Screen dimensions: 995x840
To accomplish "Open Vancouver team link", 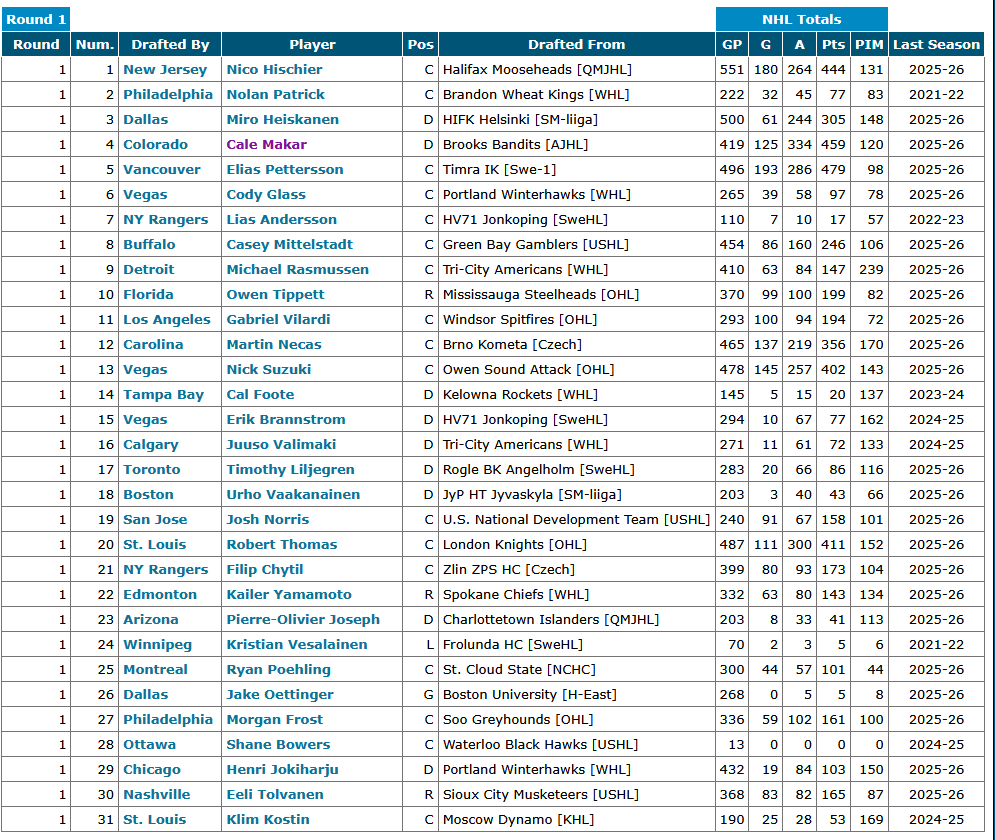I will point(162,169).
